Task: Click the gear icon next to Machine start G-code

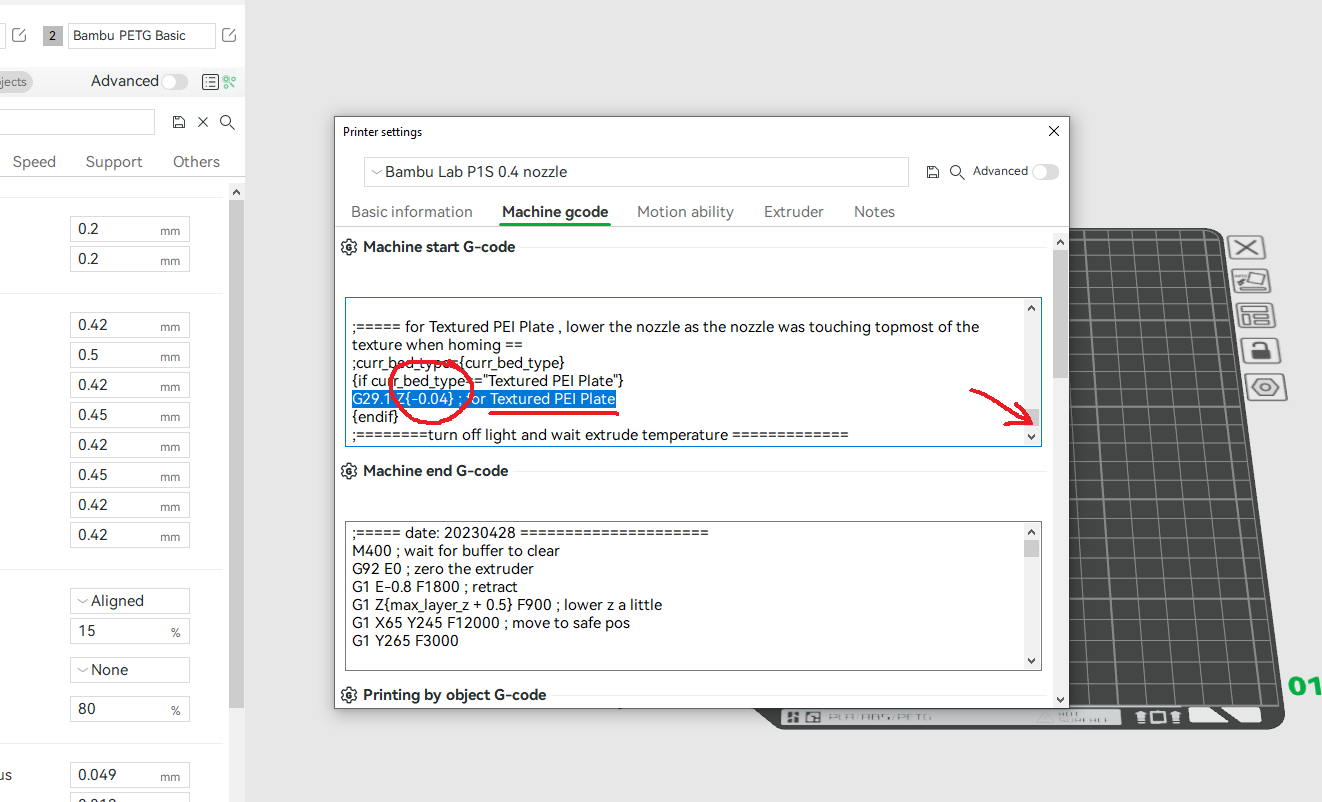Action: [349, 247]
